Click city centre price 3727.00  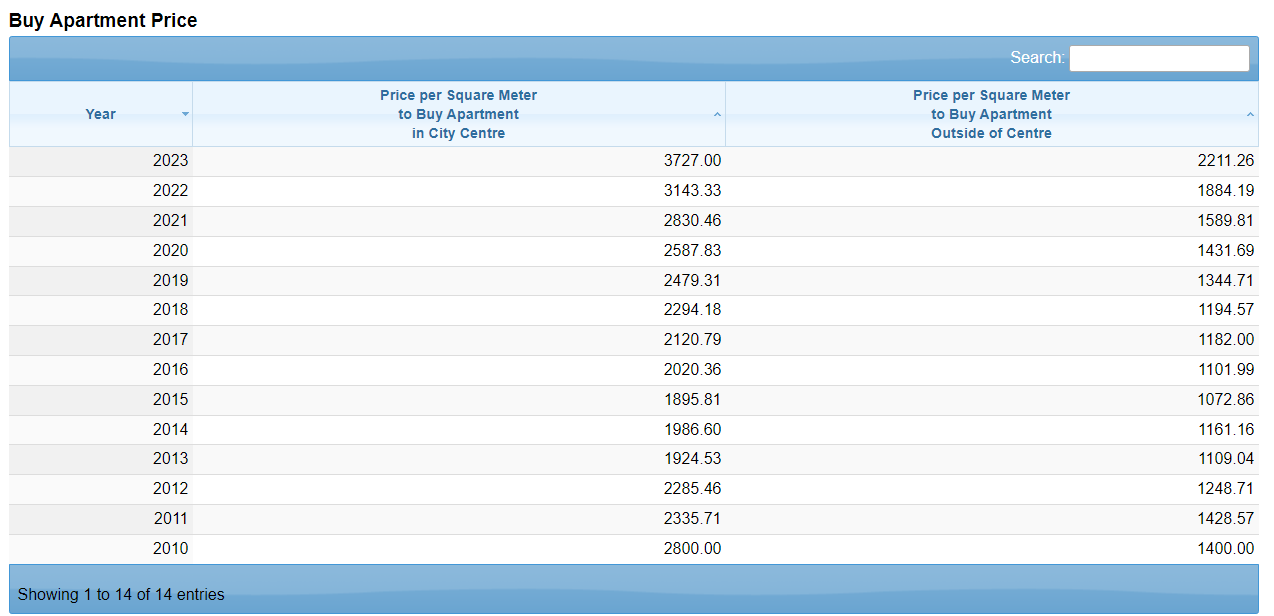click(x=692, y=161)
